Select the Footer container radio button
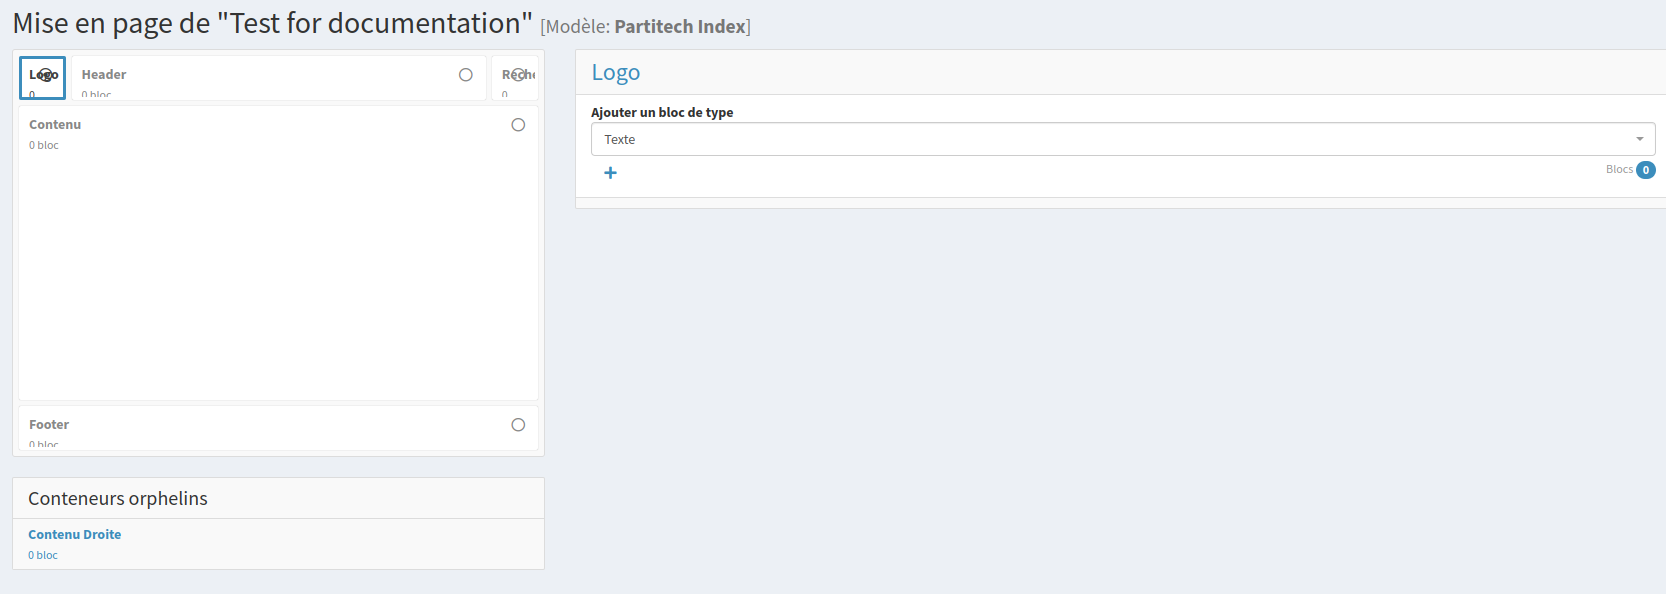 tap(518, 425)
